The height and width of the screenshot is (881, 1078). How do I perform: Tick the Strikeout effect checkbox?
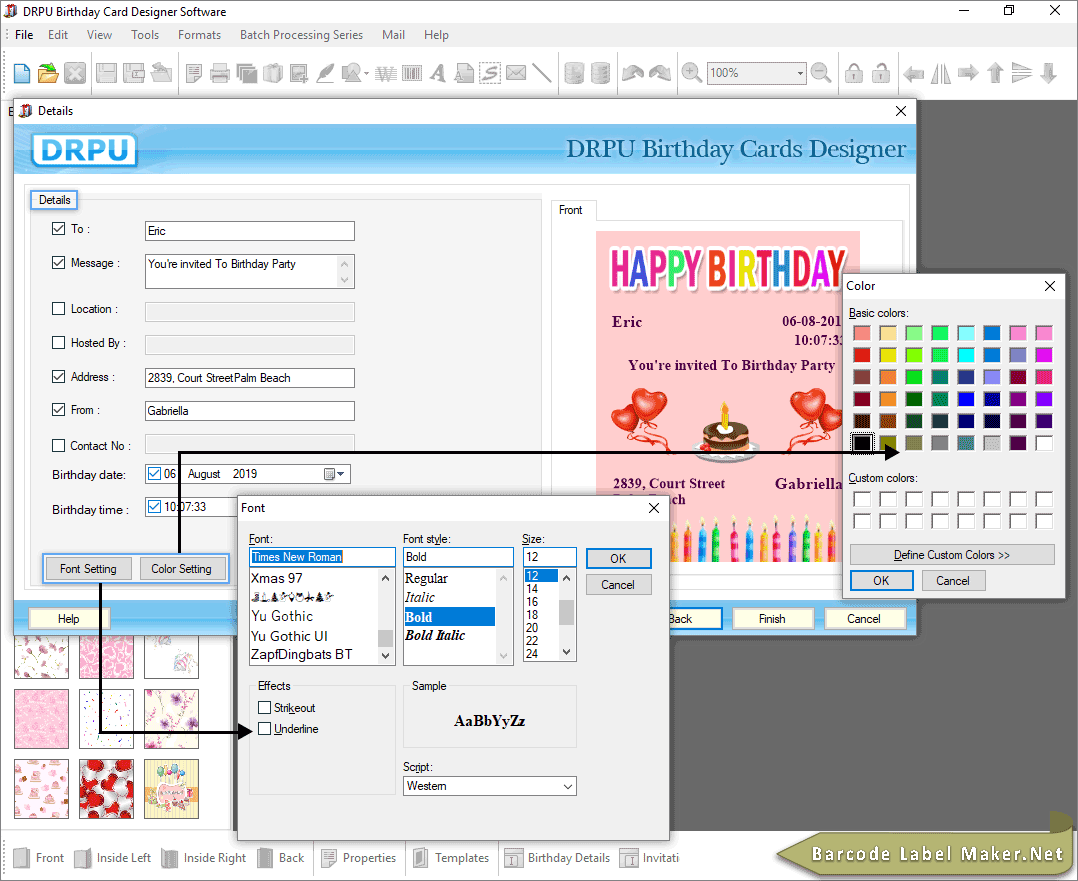coord(265,707)
